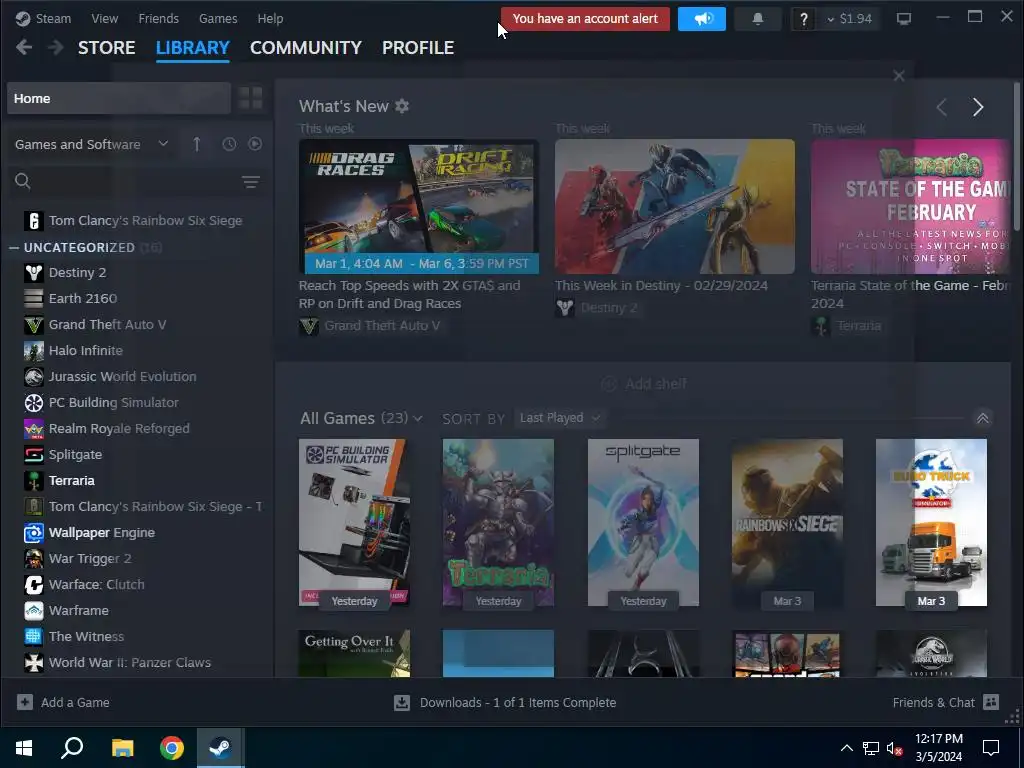This screenshot has height=768, width=1024.
Task: Click the sort ascending arrow icon
Action: click(x=197, y=144)
